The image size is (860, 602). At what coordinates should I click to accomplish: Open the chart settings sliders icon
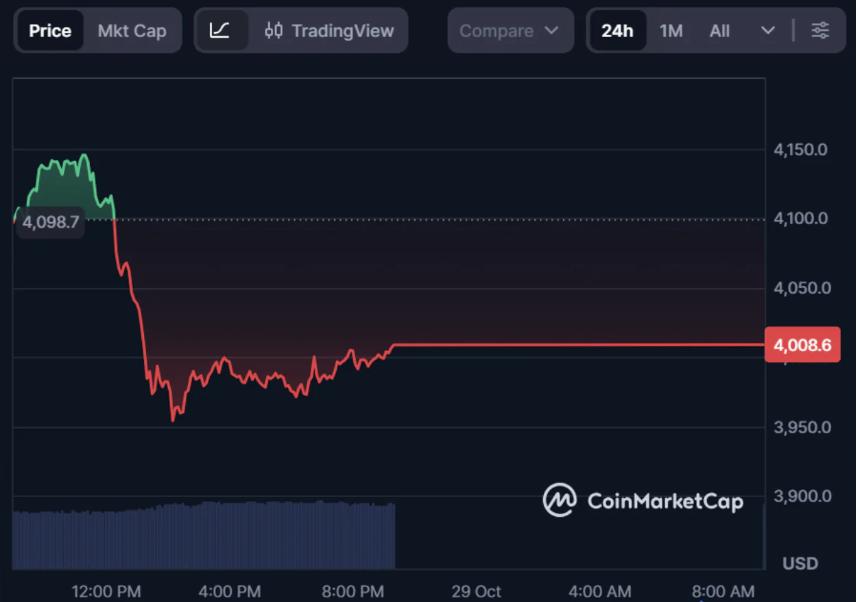click(821, 30)
